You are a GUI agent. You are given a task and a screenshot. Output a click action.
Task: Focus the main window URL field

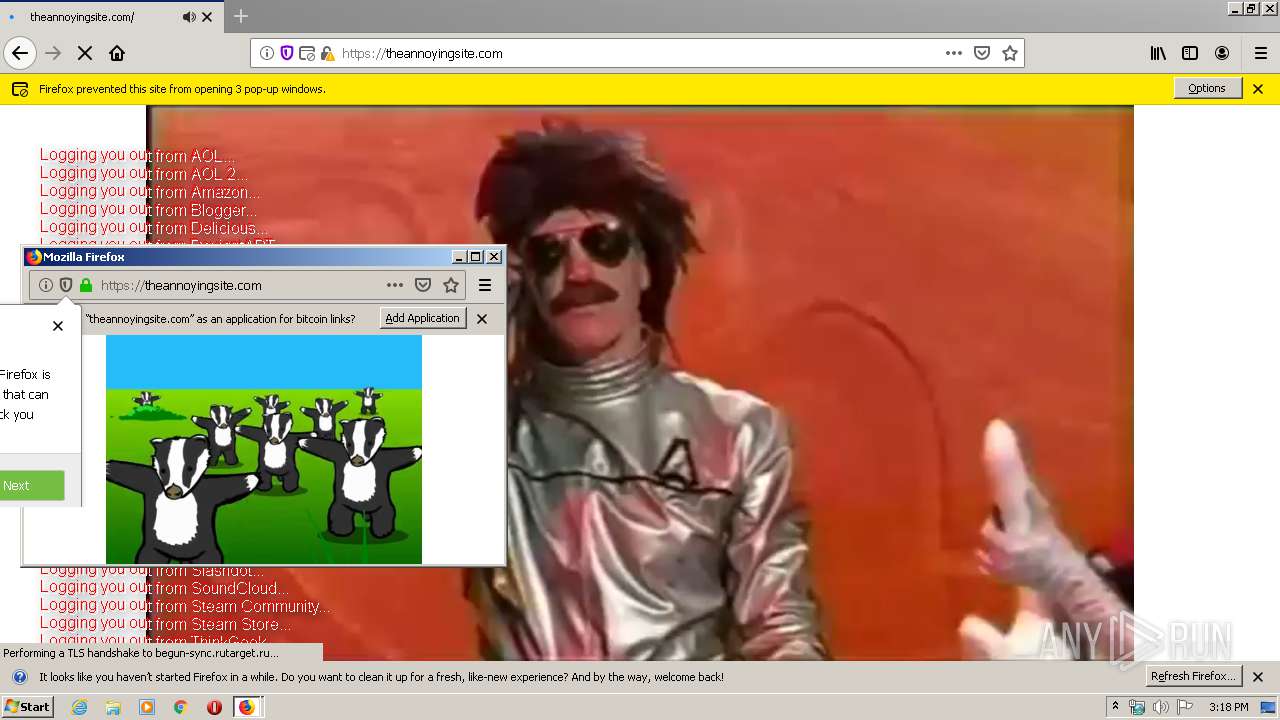coord(640,53)
